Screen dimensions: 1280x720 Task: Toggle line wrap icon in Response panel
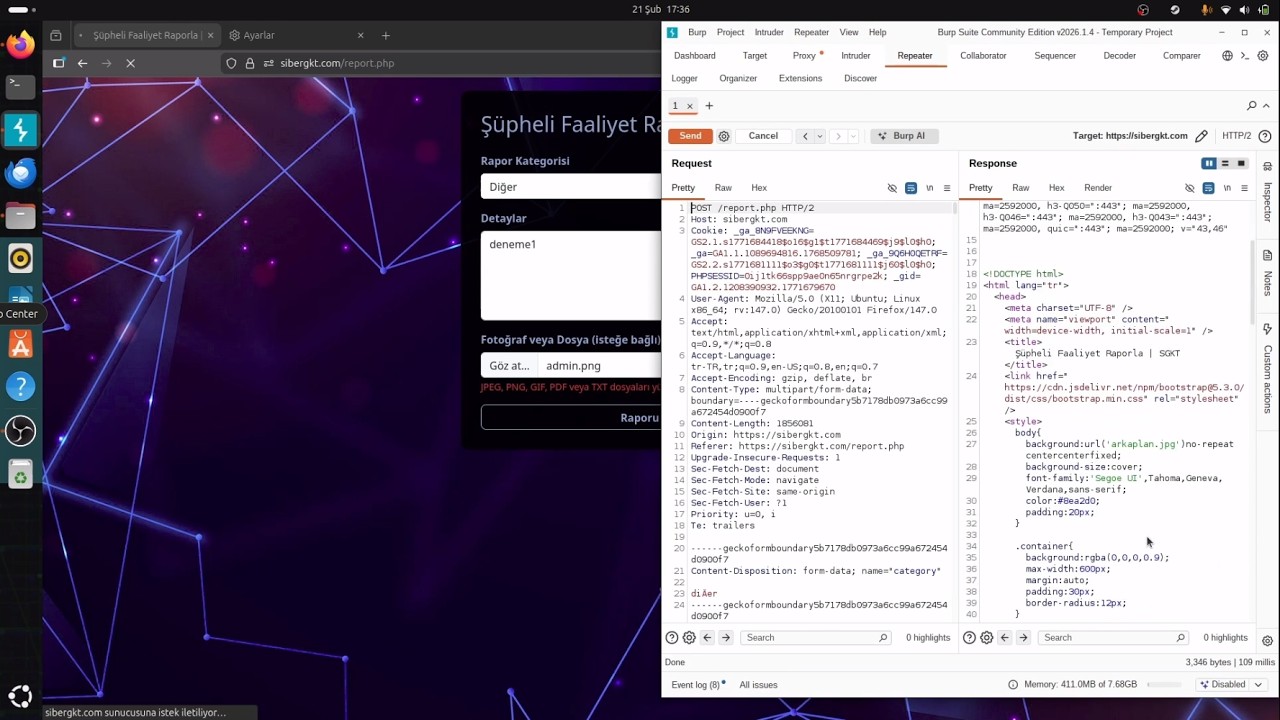pos(1208,188)
